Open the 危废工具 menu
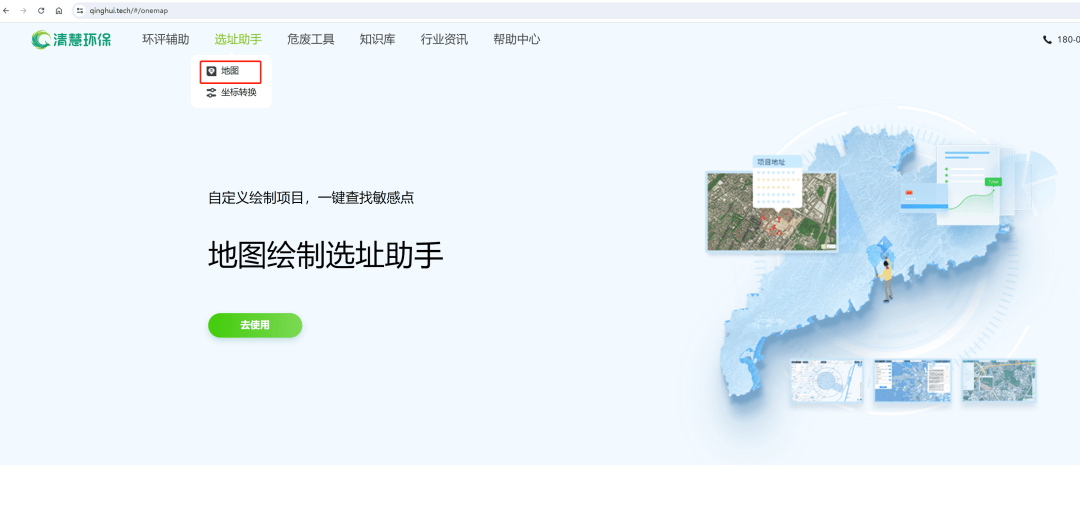The height and width of the screenshot is (505, 1080). pos(311,39)
